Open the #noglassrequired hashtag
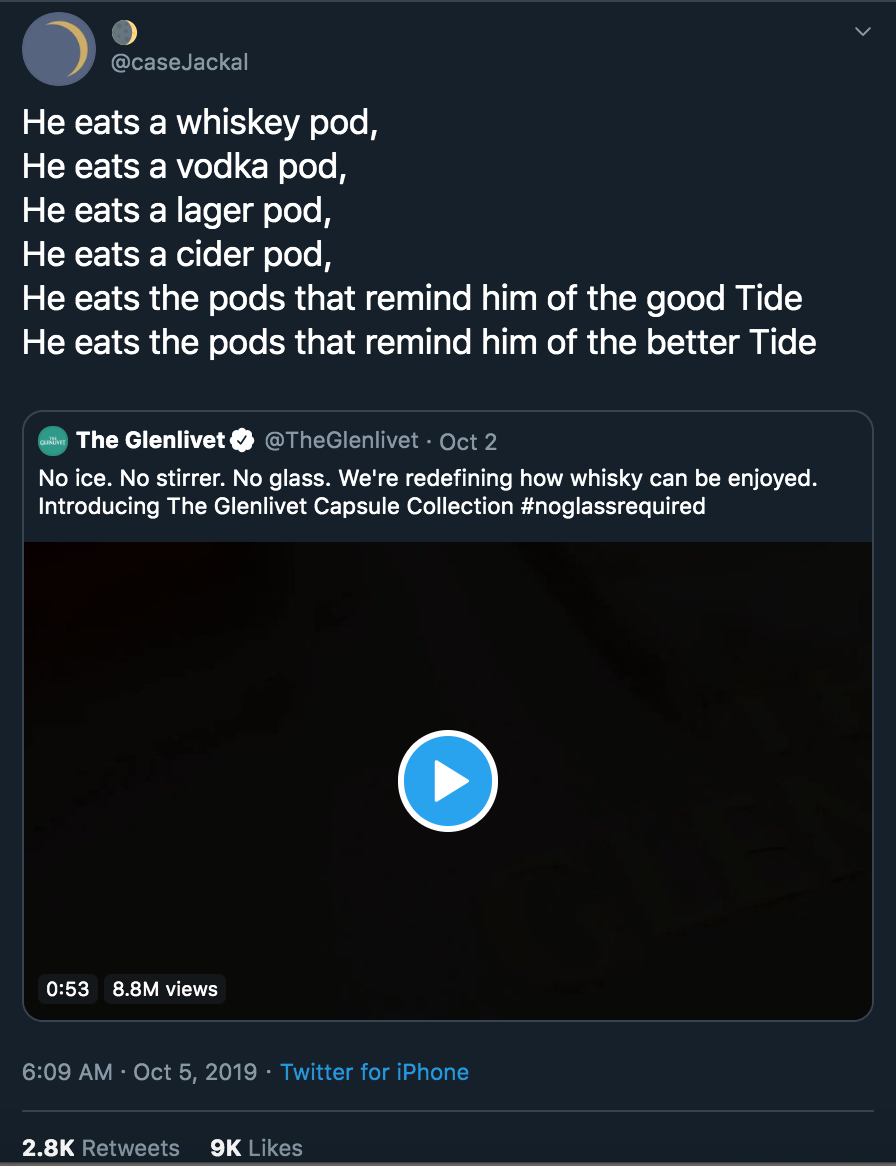The image size is (896, 1166). click(612, 506)
